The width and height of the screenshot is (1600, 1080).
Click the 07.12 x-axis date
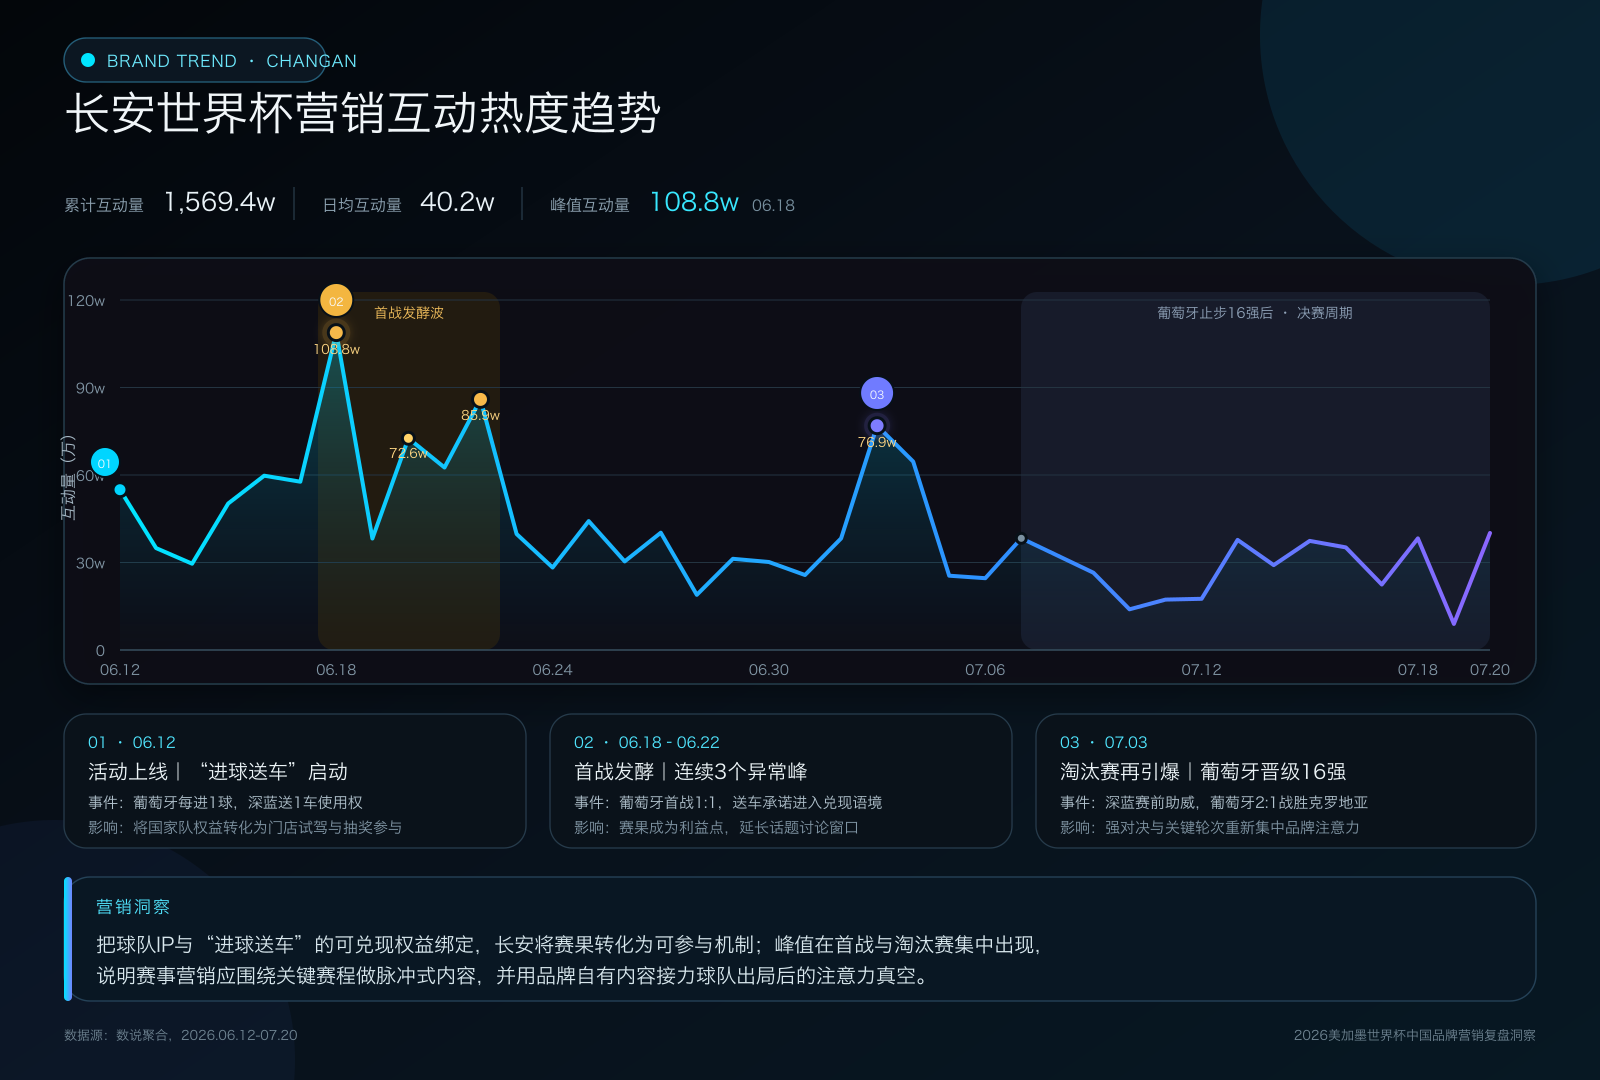(x=1201, y=670)
